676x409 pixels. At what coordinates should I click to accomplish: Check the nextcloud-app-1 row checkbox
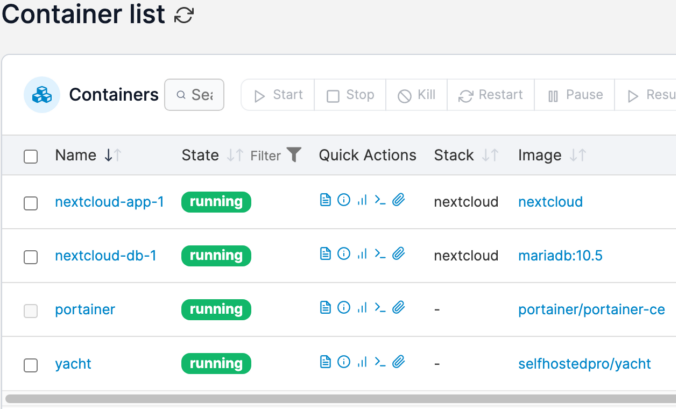31,203
